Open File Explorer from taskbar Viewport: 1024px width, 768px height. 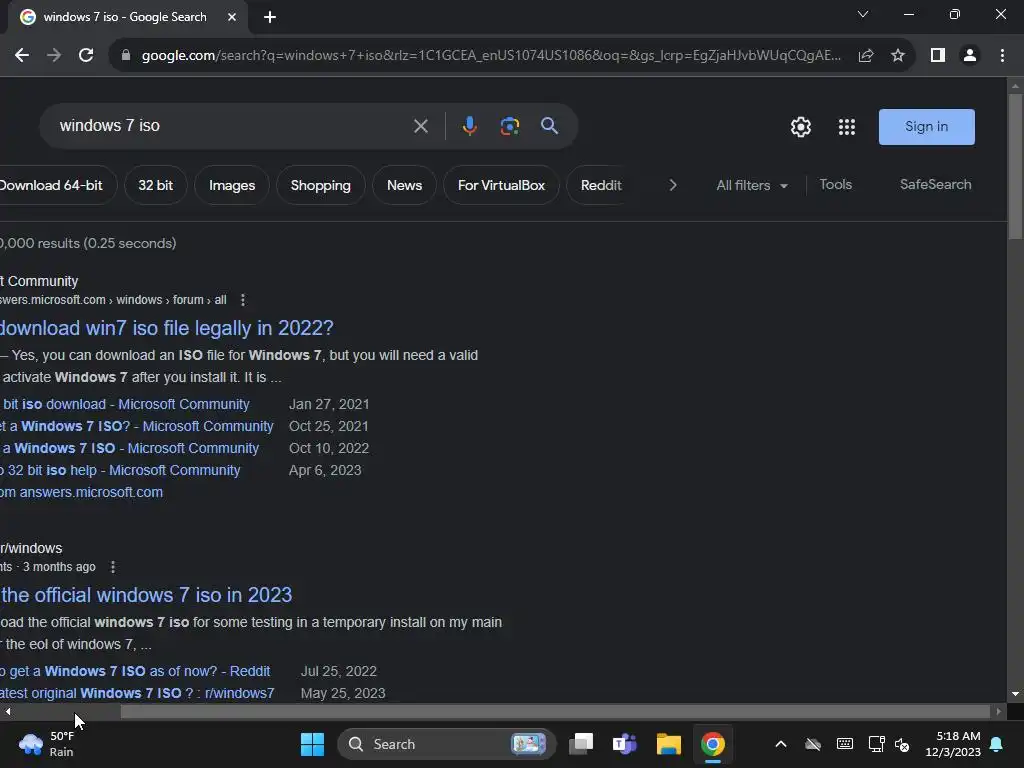669,744
